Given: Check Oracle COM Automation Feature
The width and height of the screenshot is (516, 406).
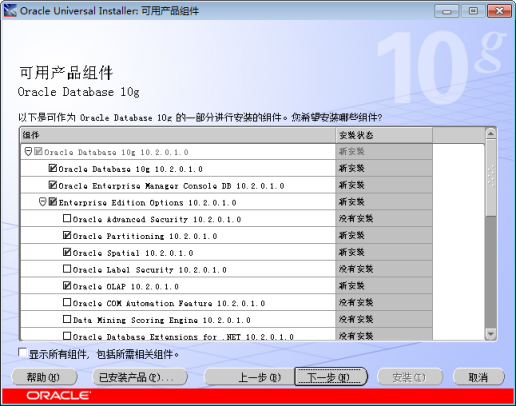Looking at the screenshot, I should 67,302.
